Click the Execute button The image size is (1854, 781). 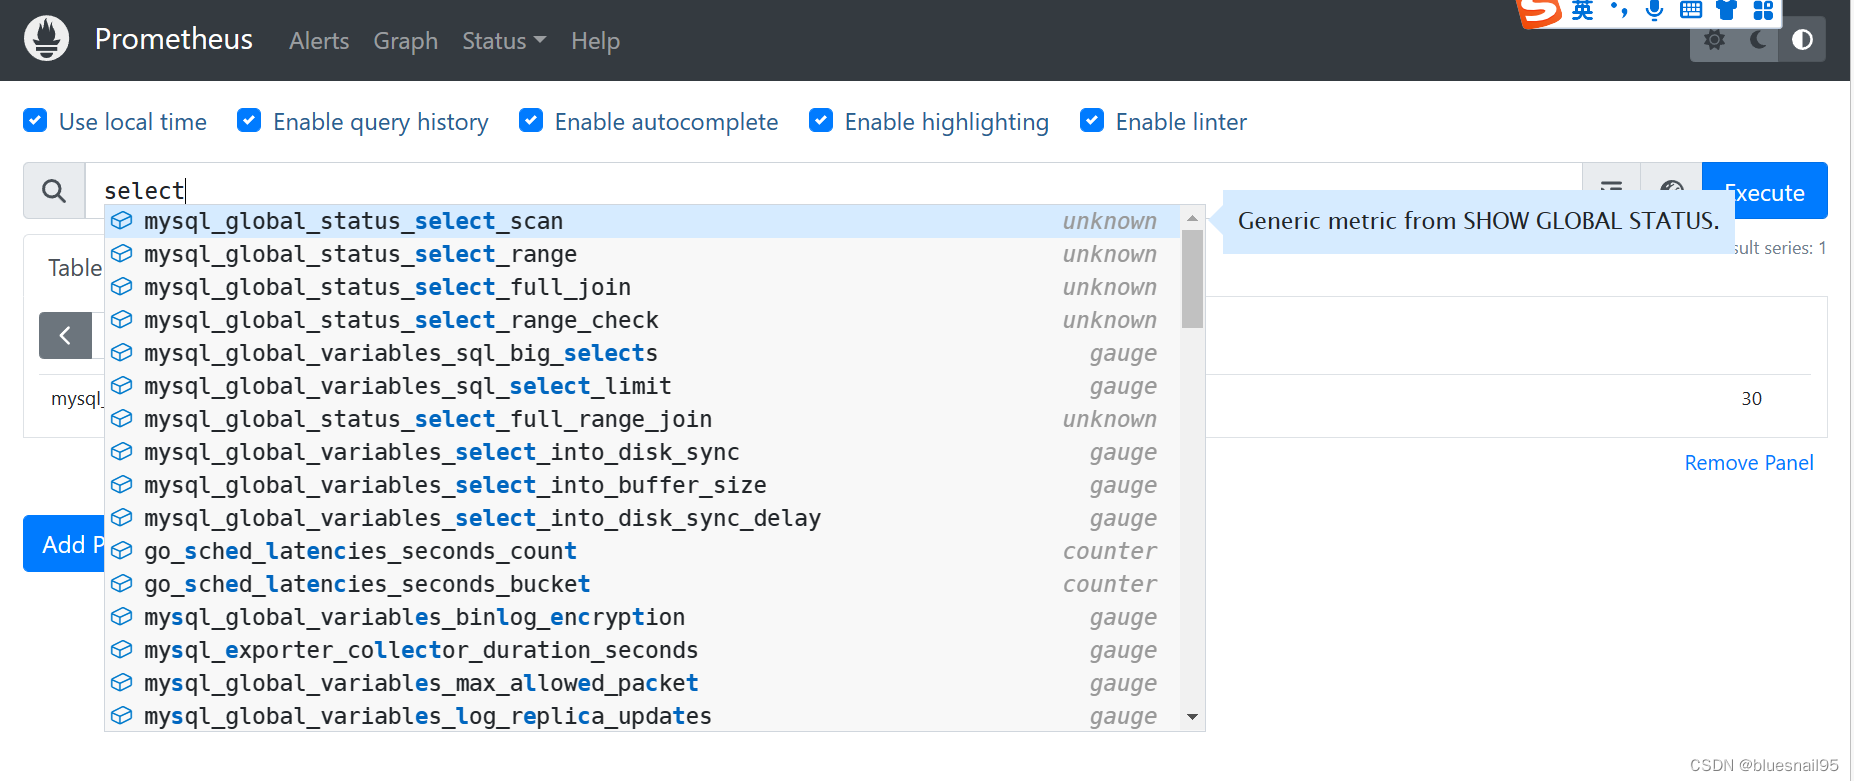pos(1765,191)
